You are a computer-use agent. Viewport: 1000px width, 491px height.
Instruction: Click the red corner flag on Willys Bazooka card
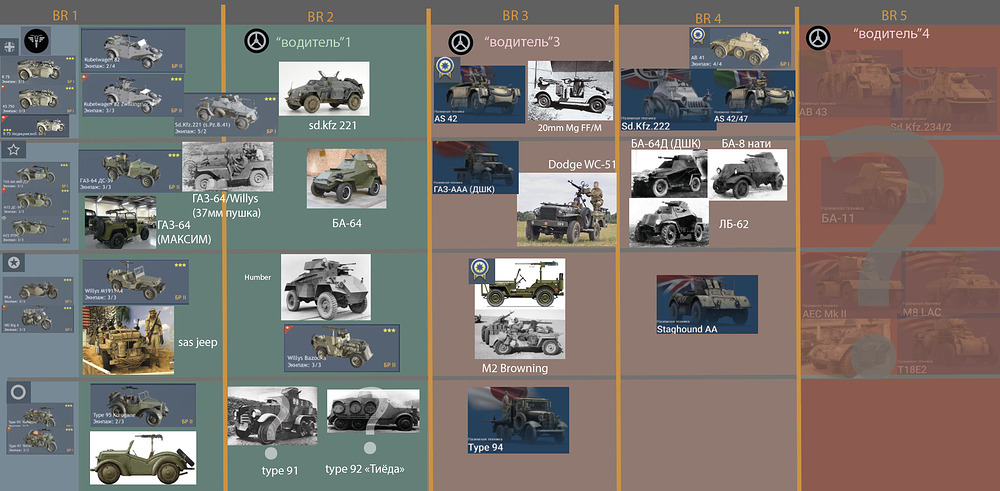click(x=288, y=328)
